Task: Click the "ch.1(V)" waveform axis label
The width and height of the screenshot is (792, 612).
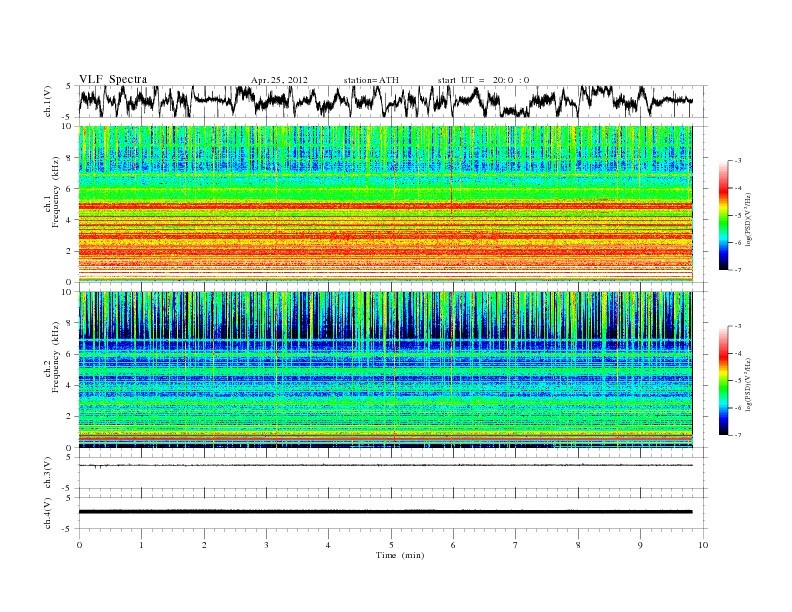Action: (x=48, y=101)
